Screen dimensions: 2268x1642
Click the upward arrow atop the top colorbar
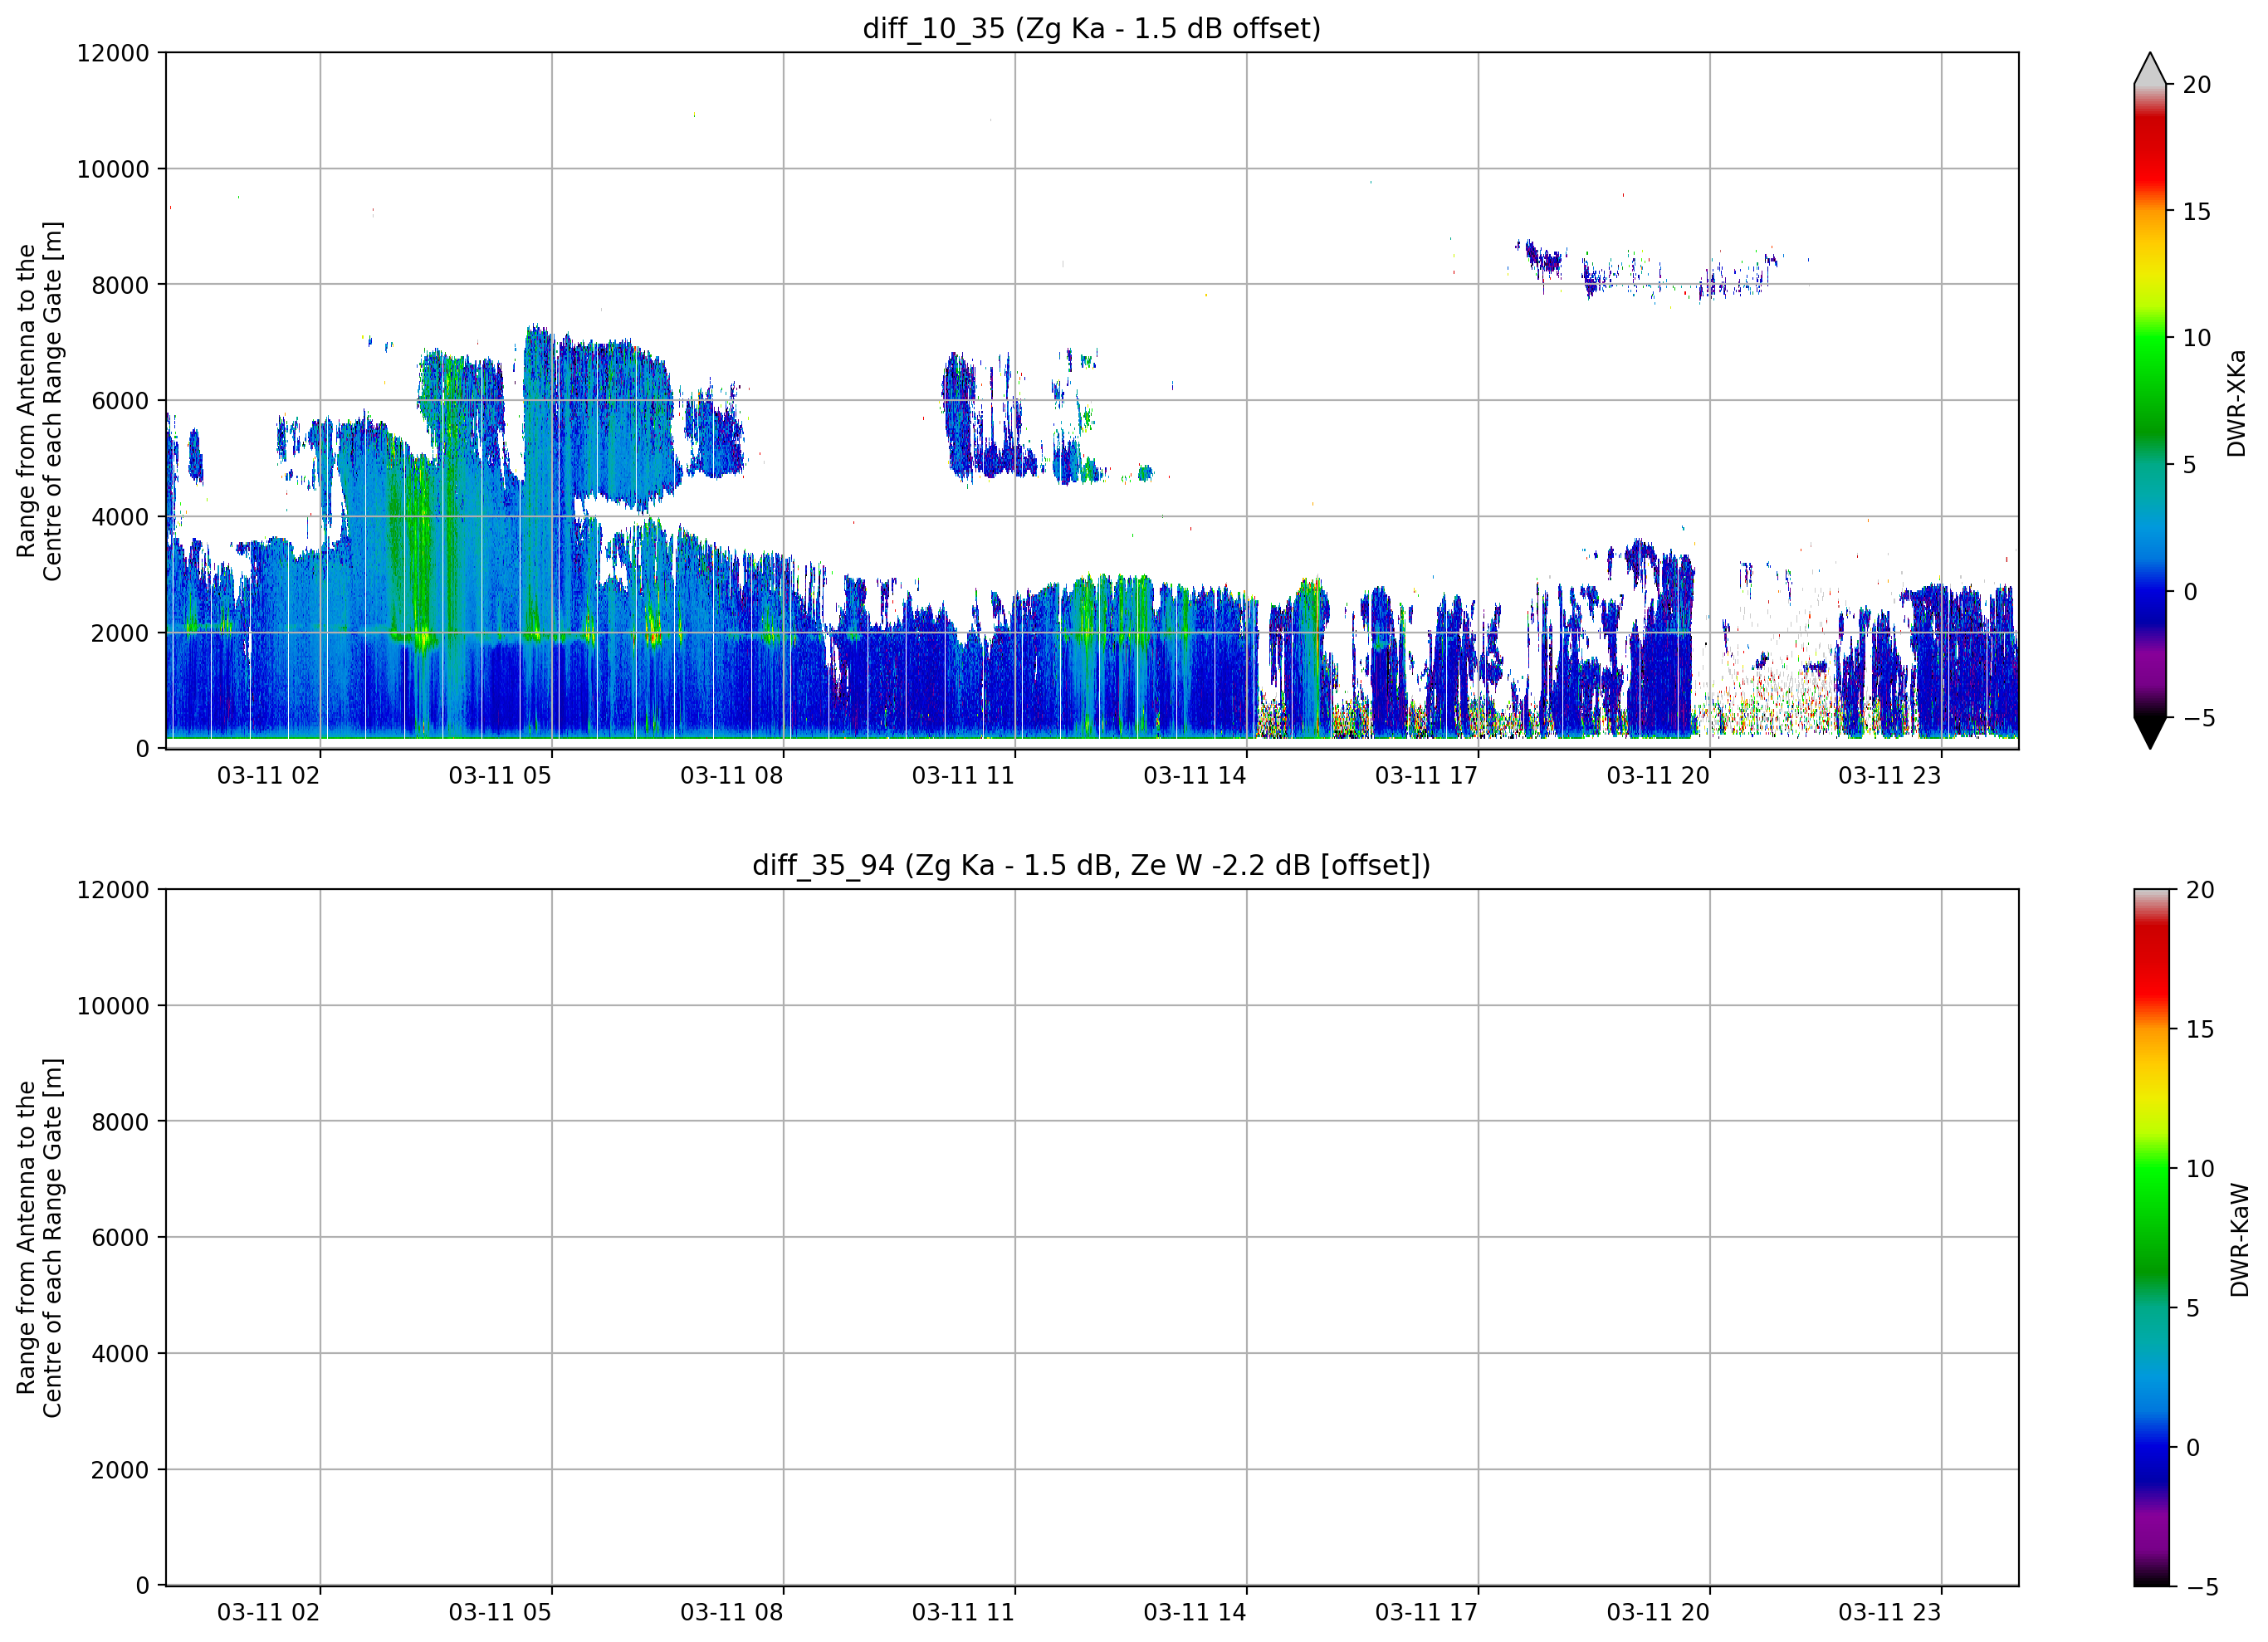(x=2149, y=69)
